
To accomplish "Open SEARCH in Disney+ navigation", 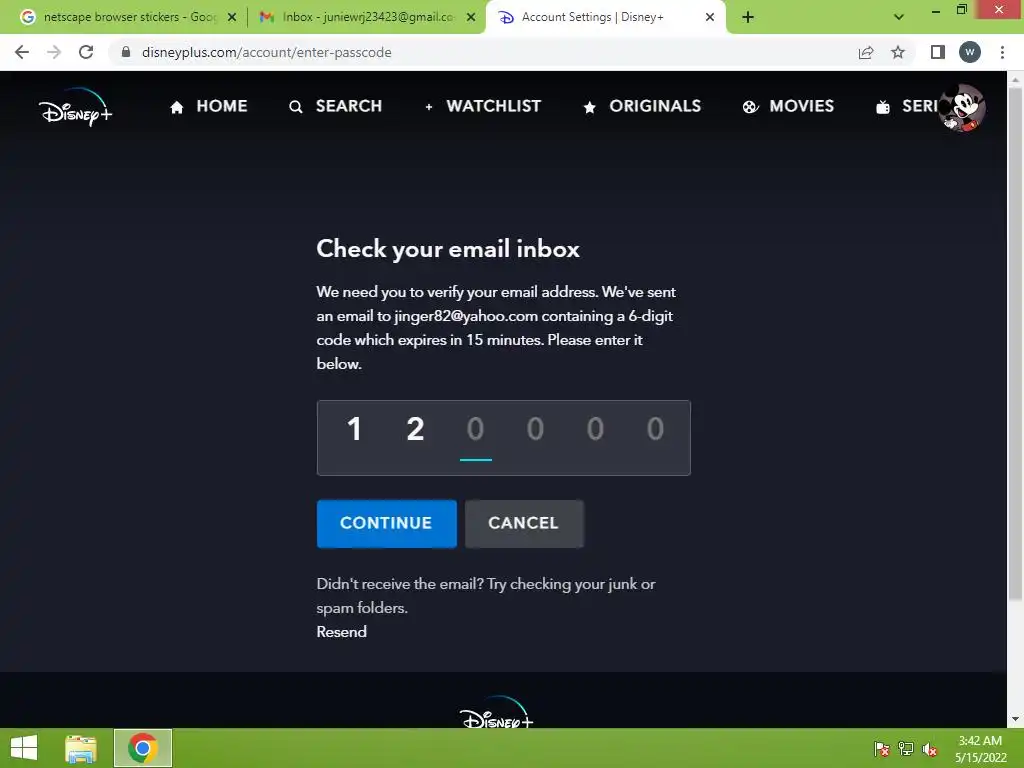I will click(336, 106).
